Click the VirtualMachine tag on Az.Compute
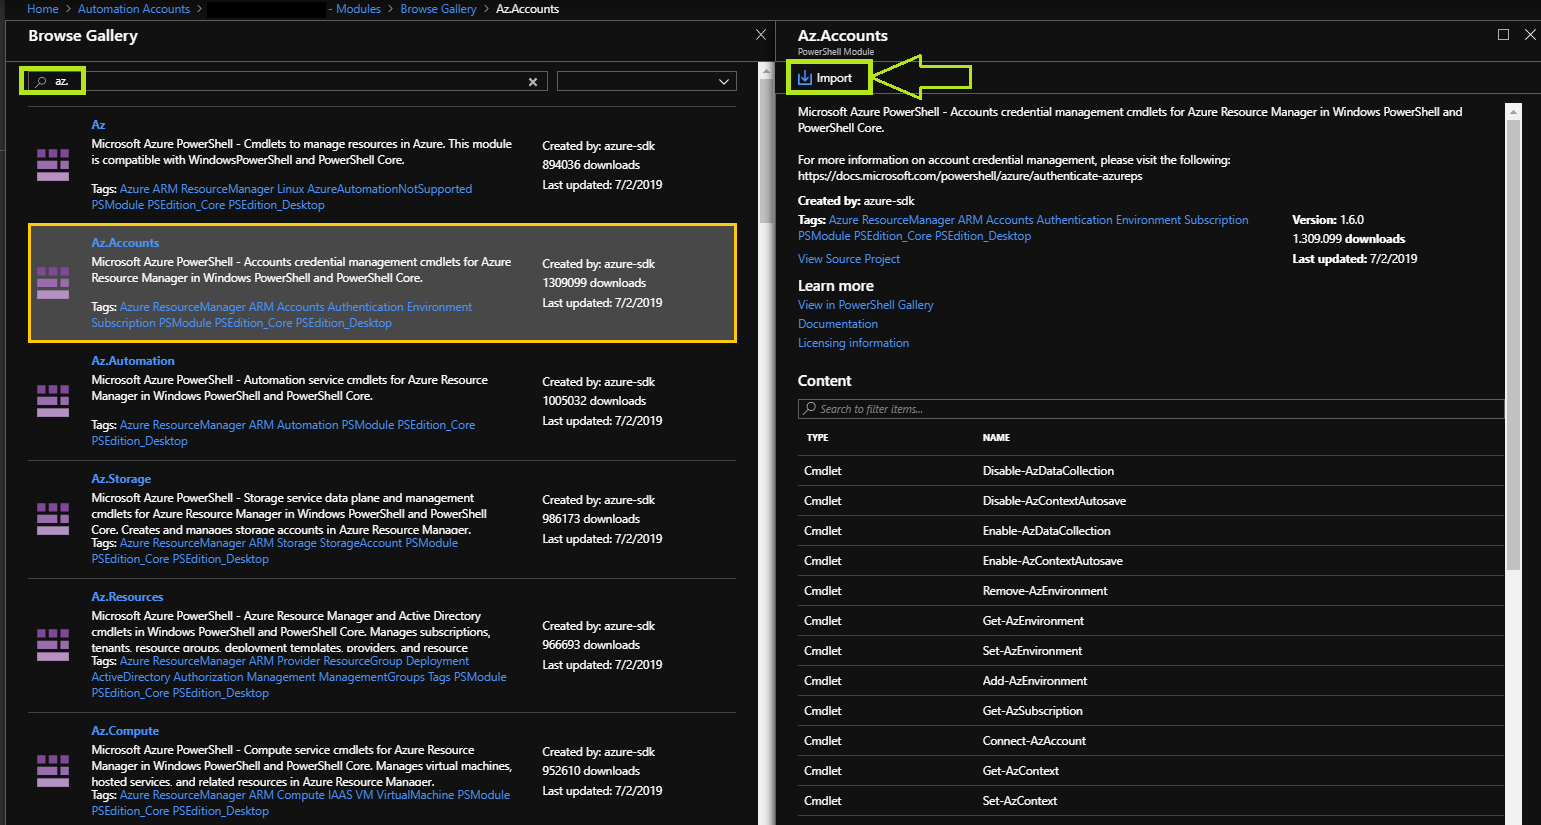The width and height of the screenshot is (1541, 825). pyautogui.click(x=415, y=795)
